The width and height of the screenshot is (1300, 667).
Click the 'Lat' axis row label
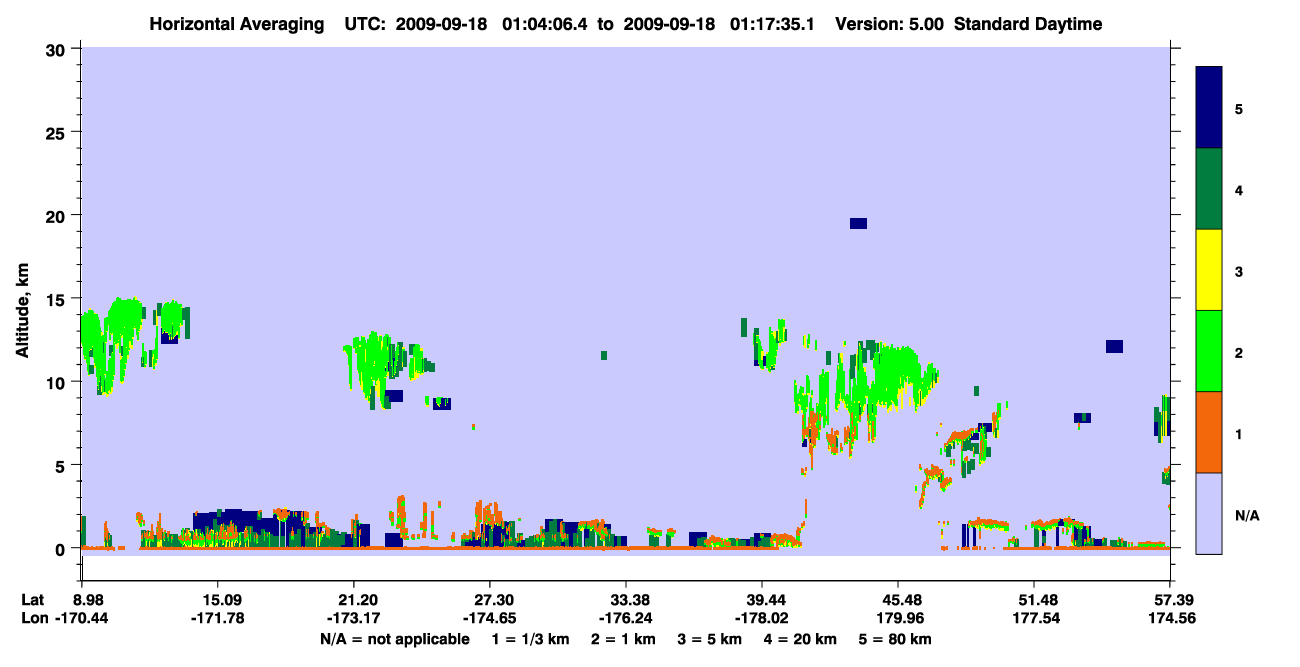pos(32,600)
